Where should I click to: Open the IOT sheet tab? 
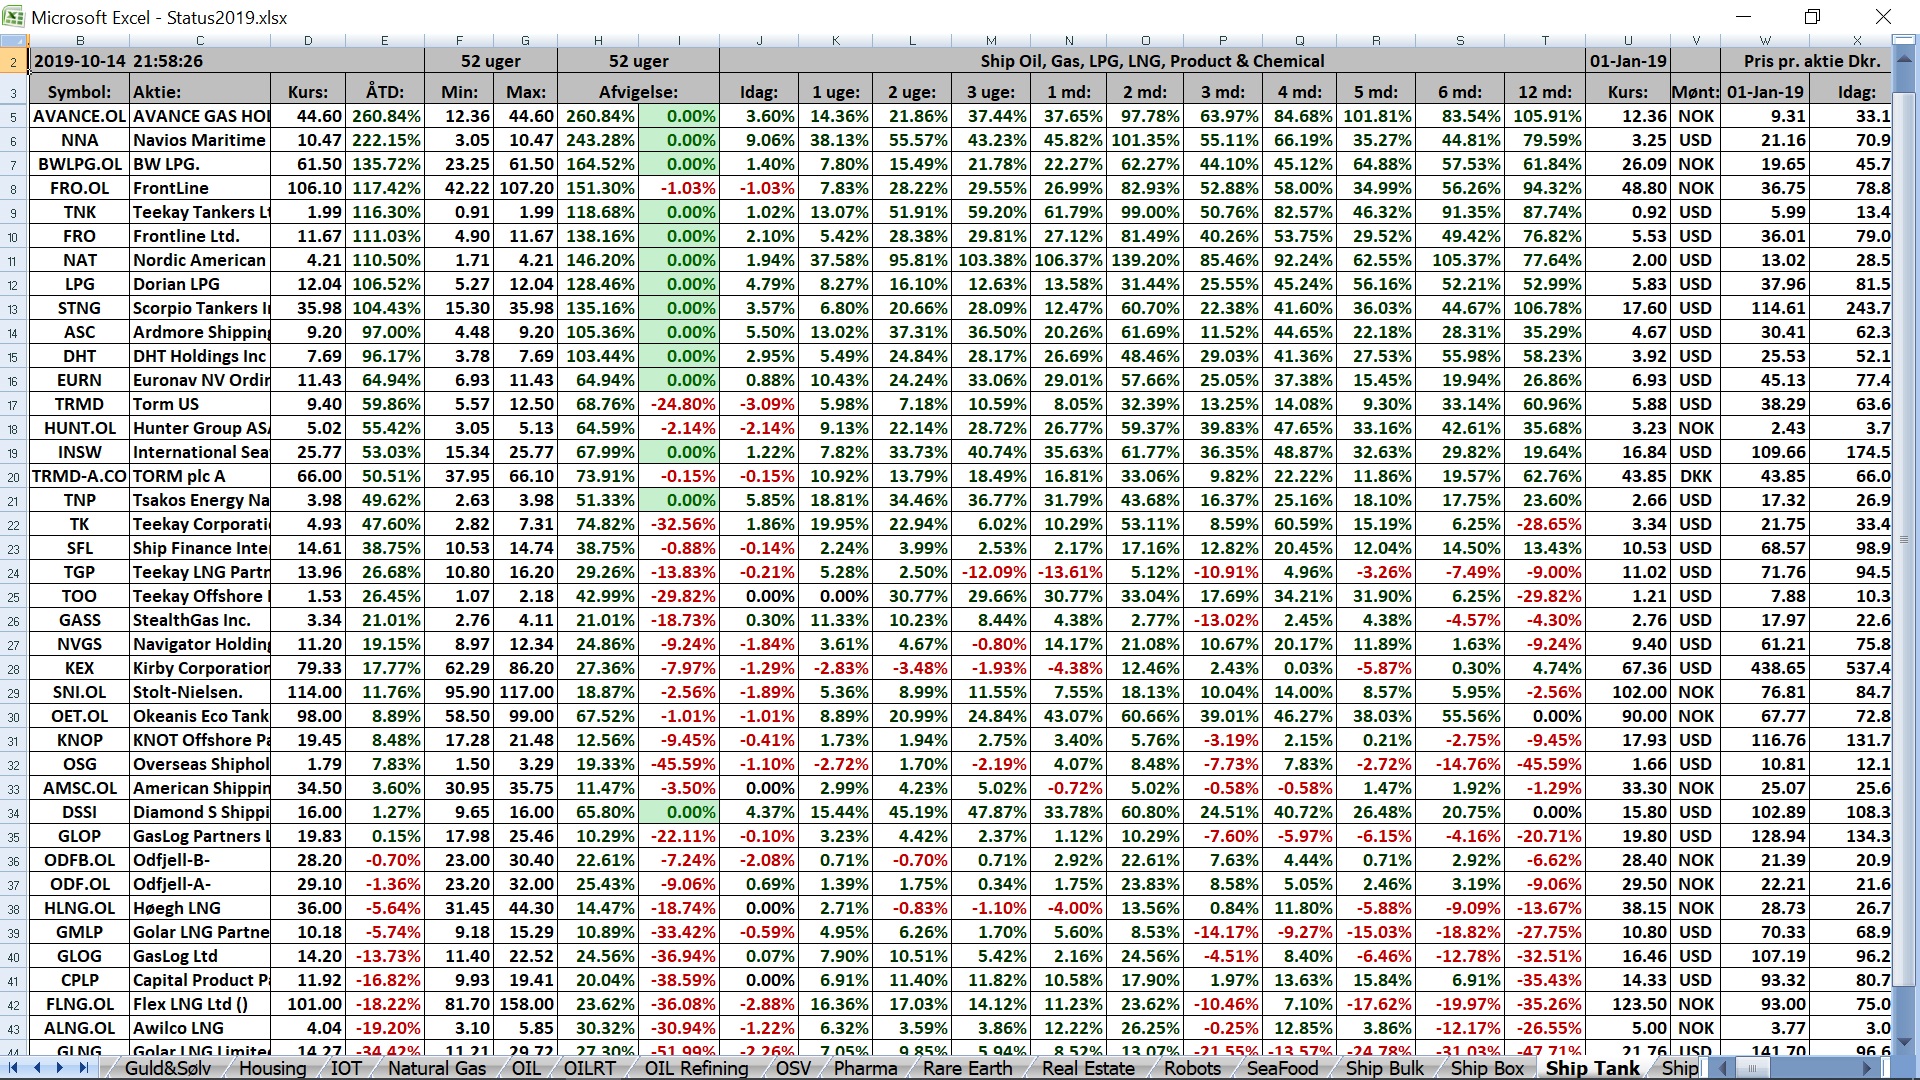(346, 1068)
